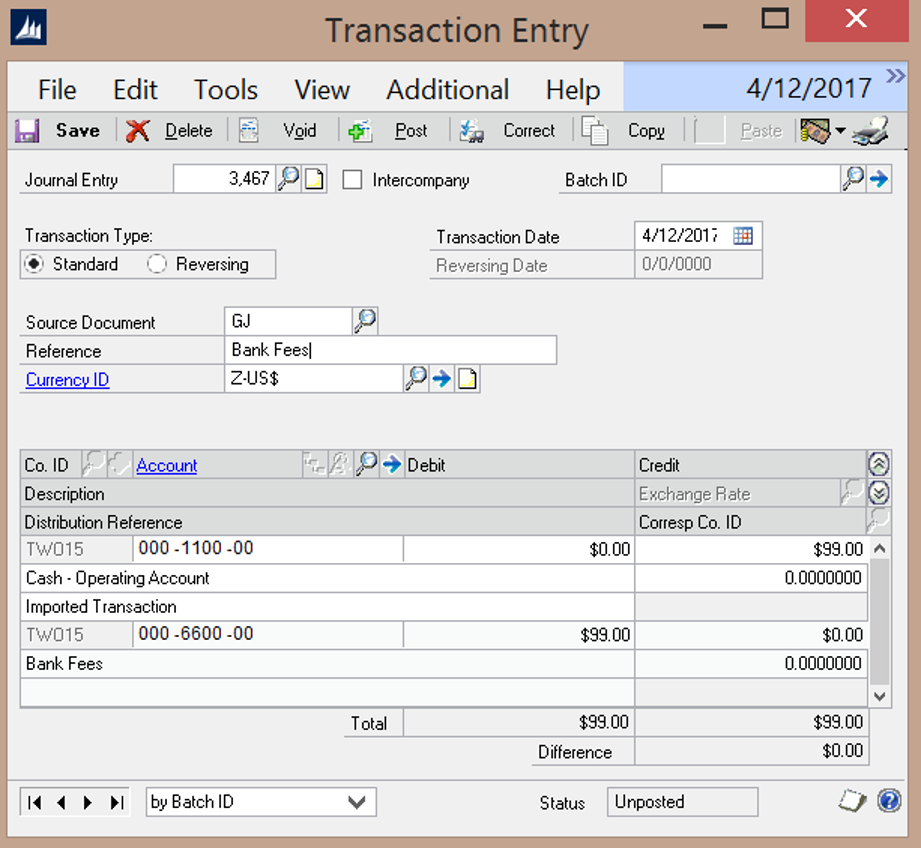The image size is (921, 848).
Task: Click the Post toolbar icon
Action: click(x=360, y=131)
